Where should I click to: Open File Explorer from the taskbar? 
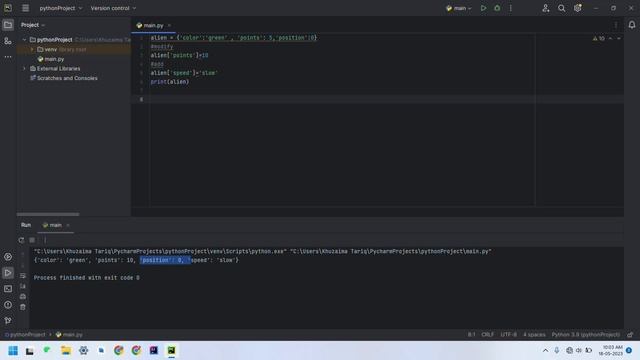tap(66, 351)
